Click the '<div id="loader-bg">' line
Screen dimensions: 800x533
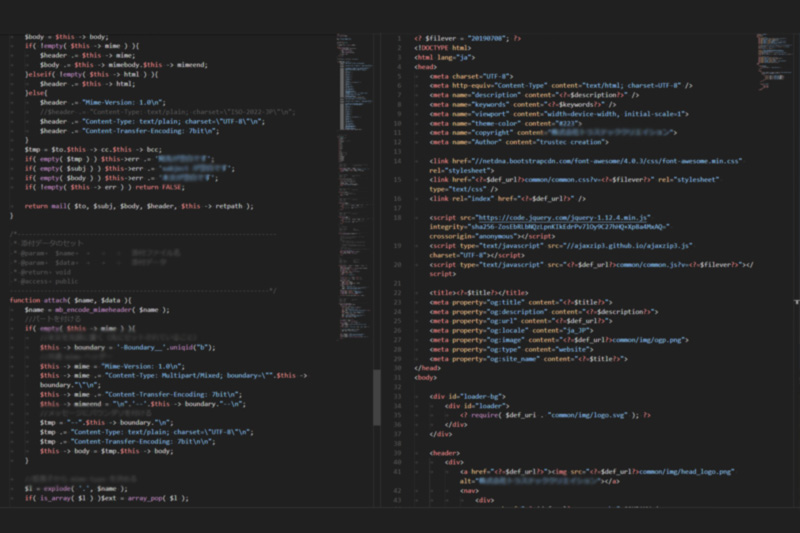[x=467, y=397]
